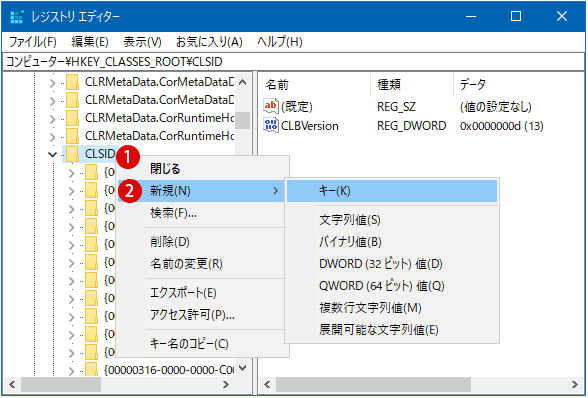This screenshot has width=588, height=398.
Task: Choose 削除(D) in the context menu
Action: 201,242
